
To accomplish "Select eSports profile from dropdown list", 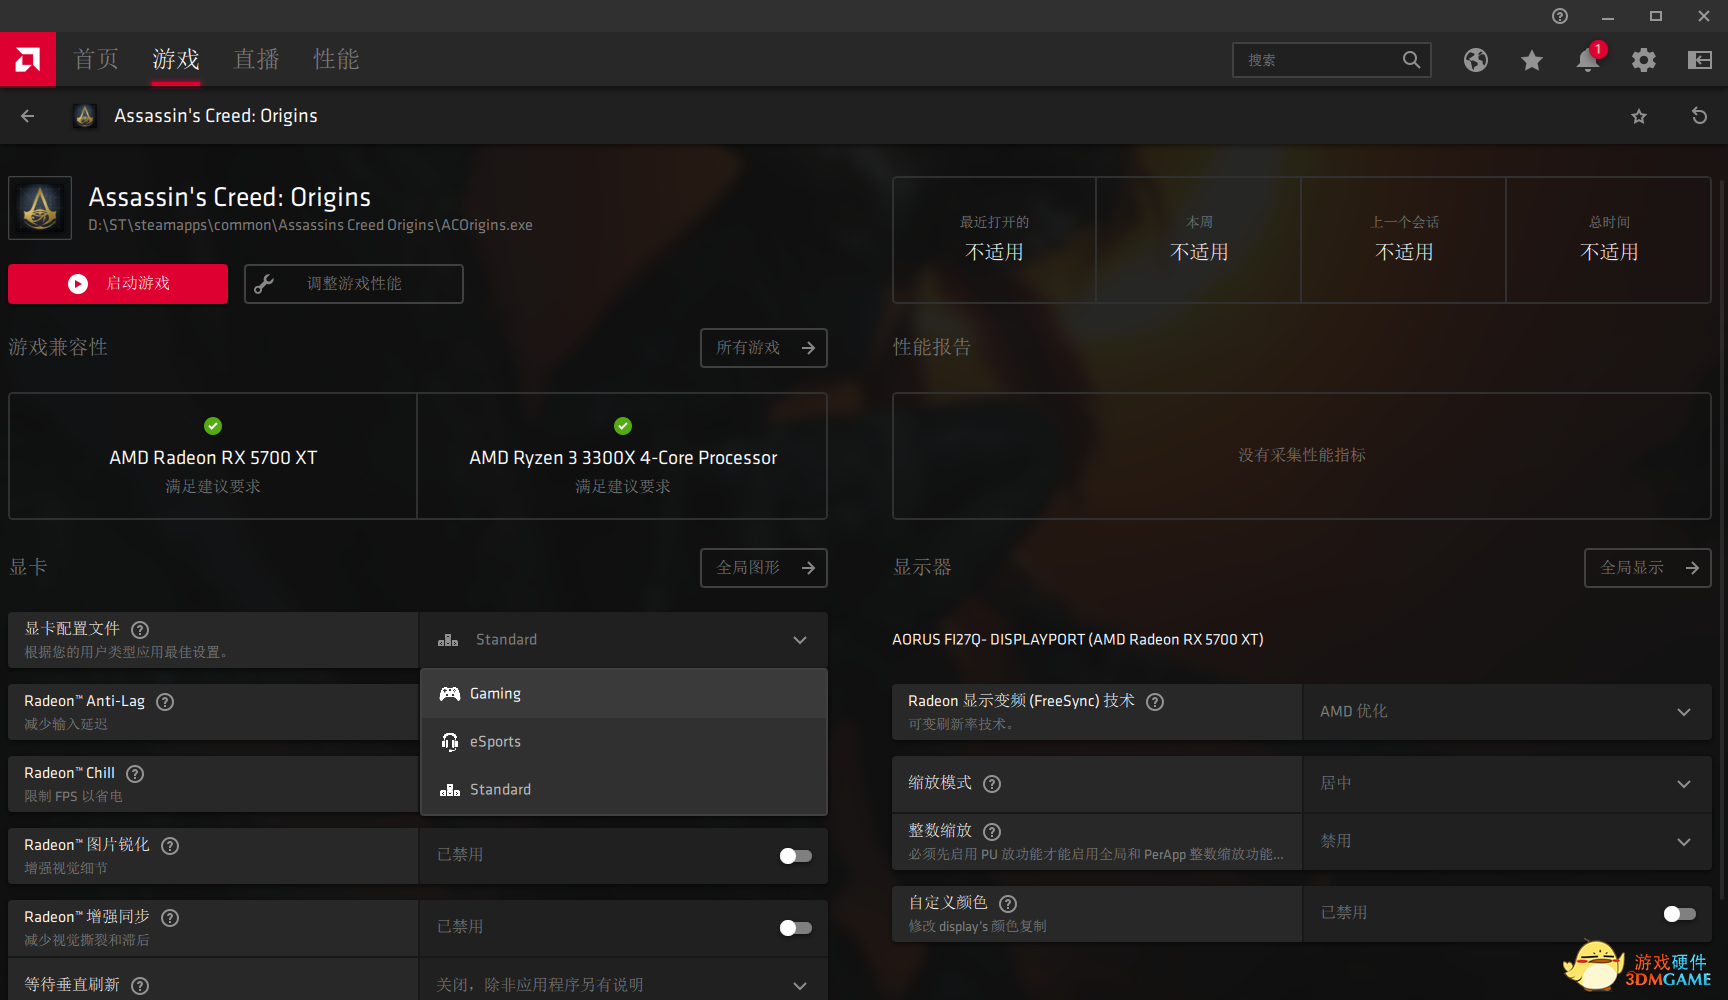I will pos(624,742).
